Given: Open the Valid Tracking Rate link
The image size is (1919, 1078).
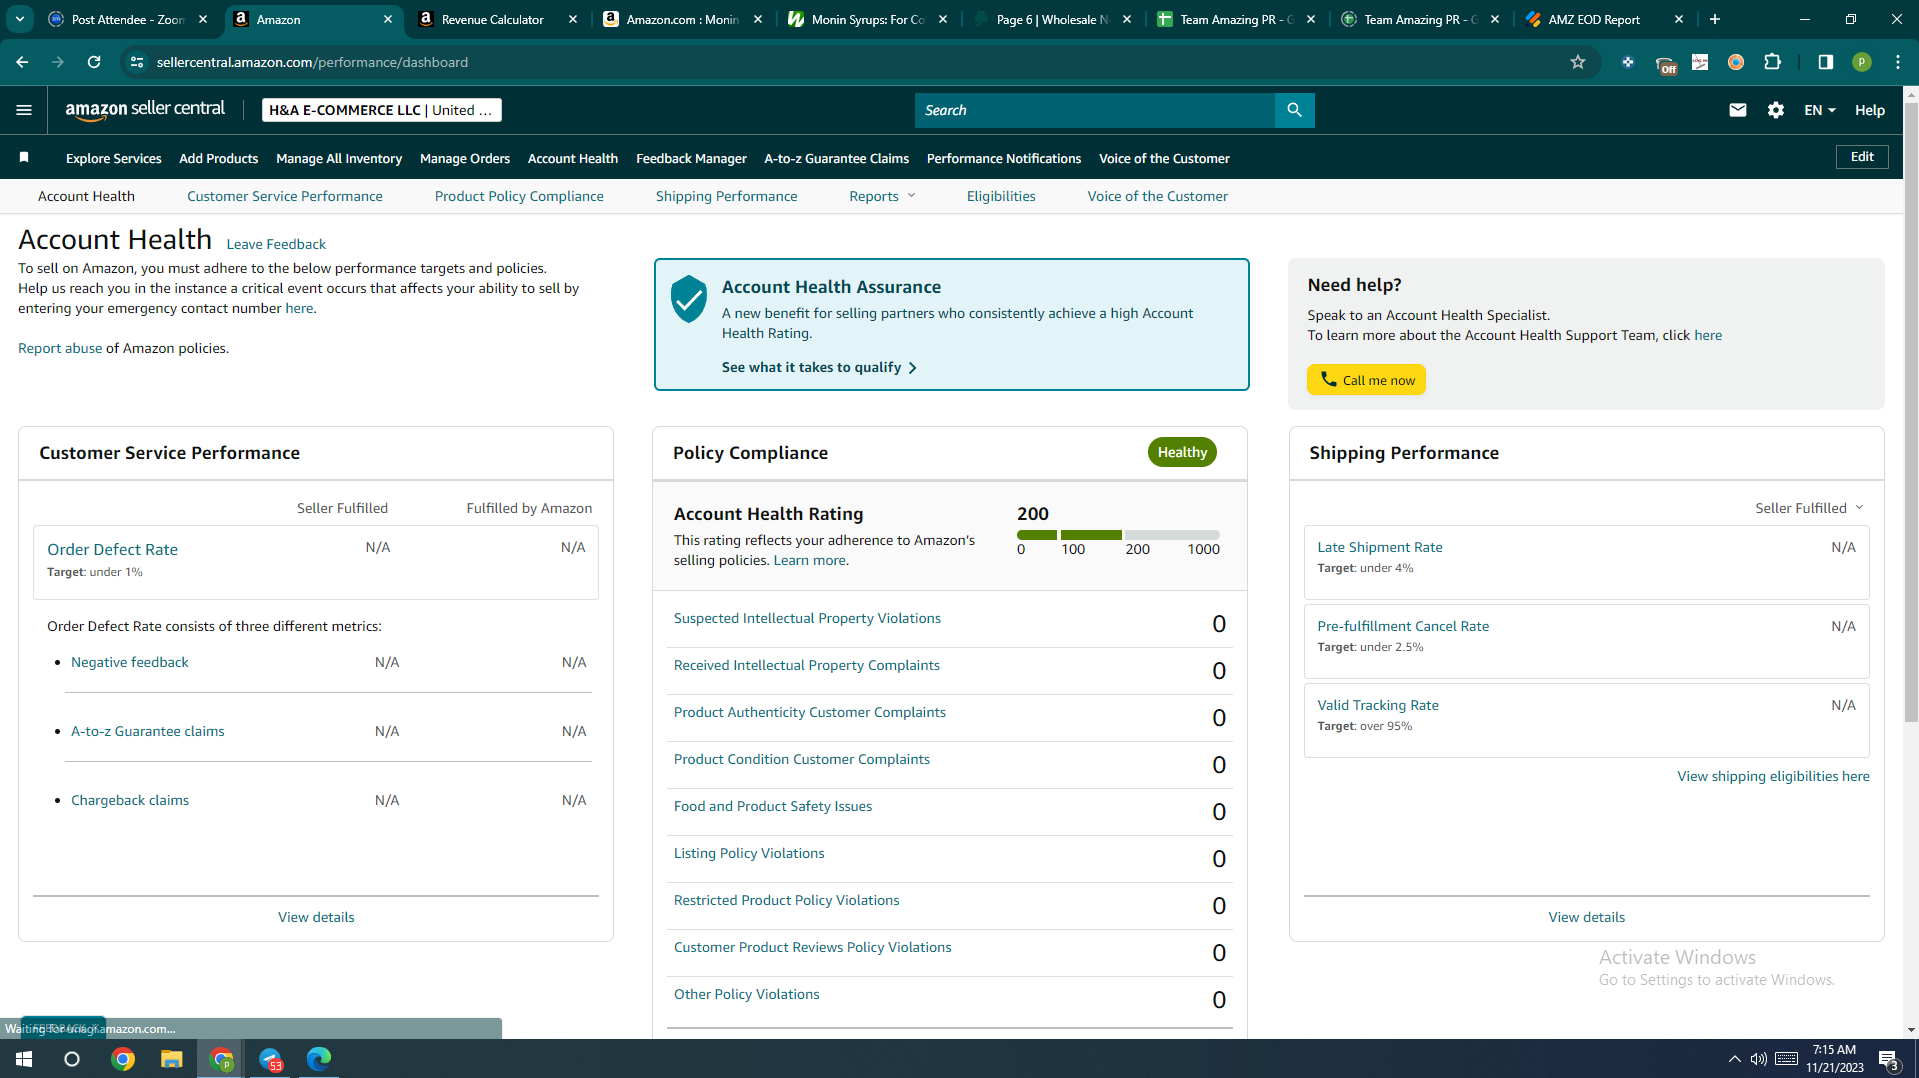Looking at the screenshot, I should pyautogui.click(x=1378, y=705).
